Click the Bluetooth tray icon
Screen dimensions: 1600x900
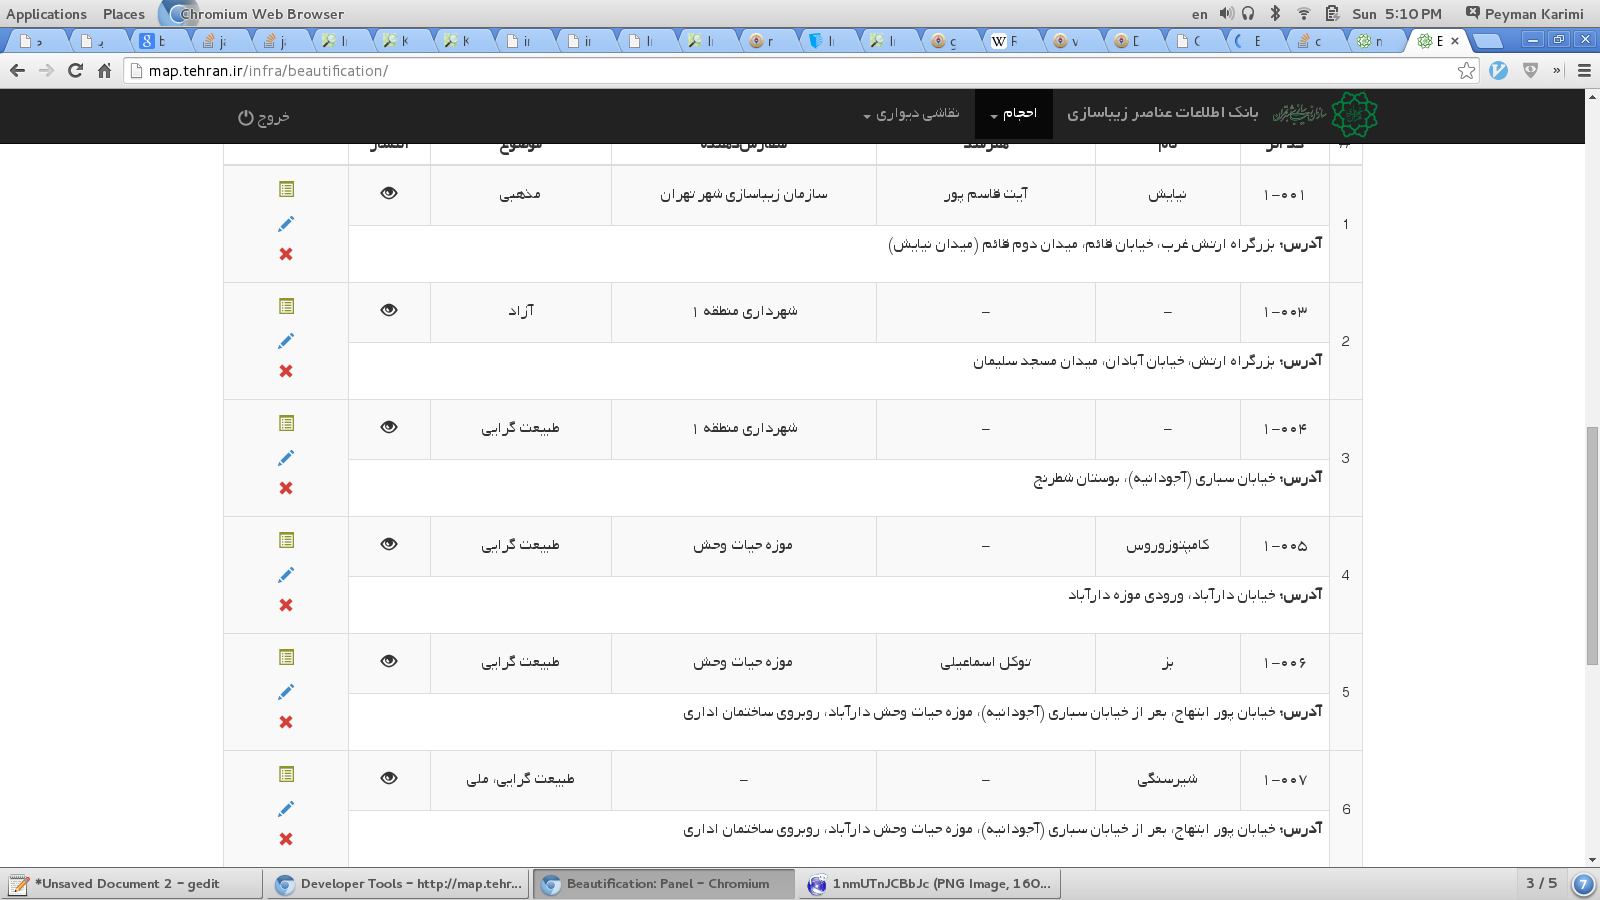tap(1275, 14)
